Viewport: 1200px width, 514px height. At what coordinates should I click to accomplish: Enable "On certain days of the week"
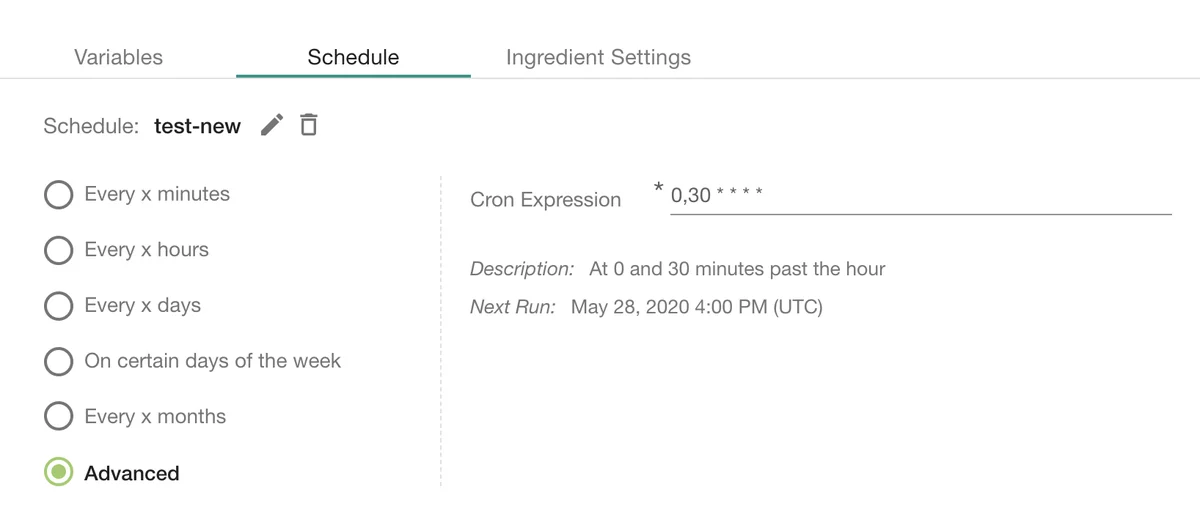point(59,361)
